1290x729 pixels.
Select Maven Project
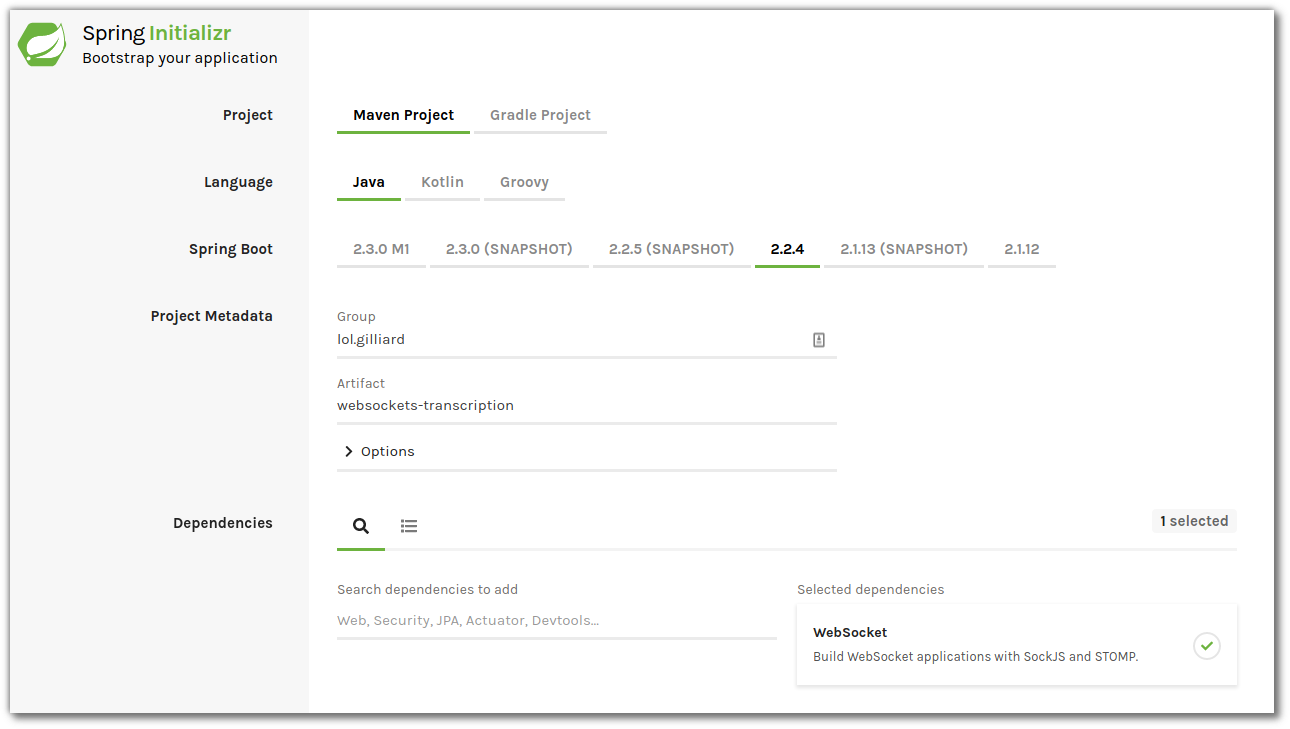click(404, 115)
